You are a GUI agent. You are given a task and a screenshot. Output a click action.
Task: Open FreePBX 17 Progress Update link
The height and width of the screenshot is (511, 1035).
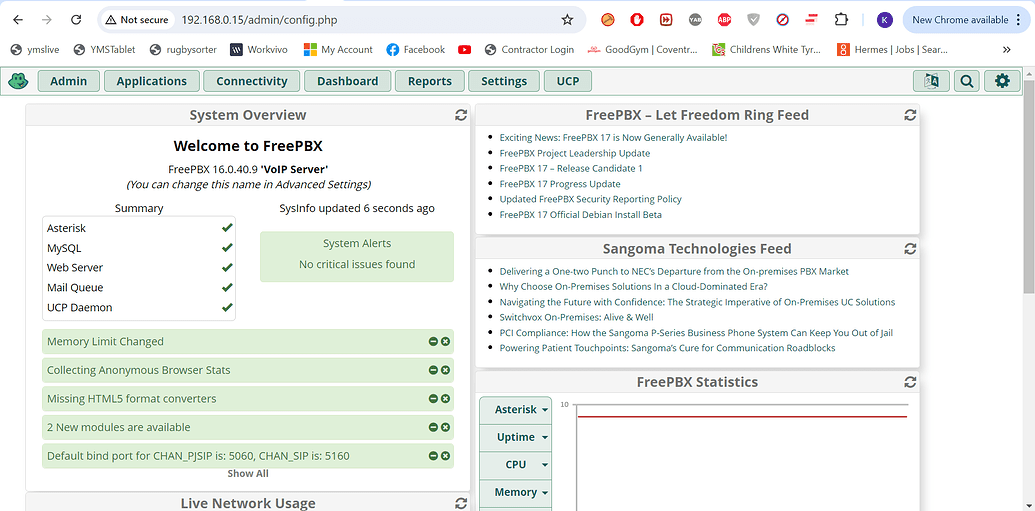(x=560, y=184)
